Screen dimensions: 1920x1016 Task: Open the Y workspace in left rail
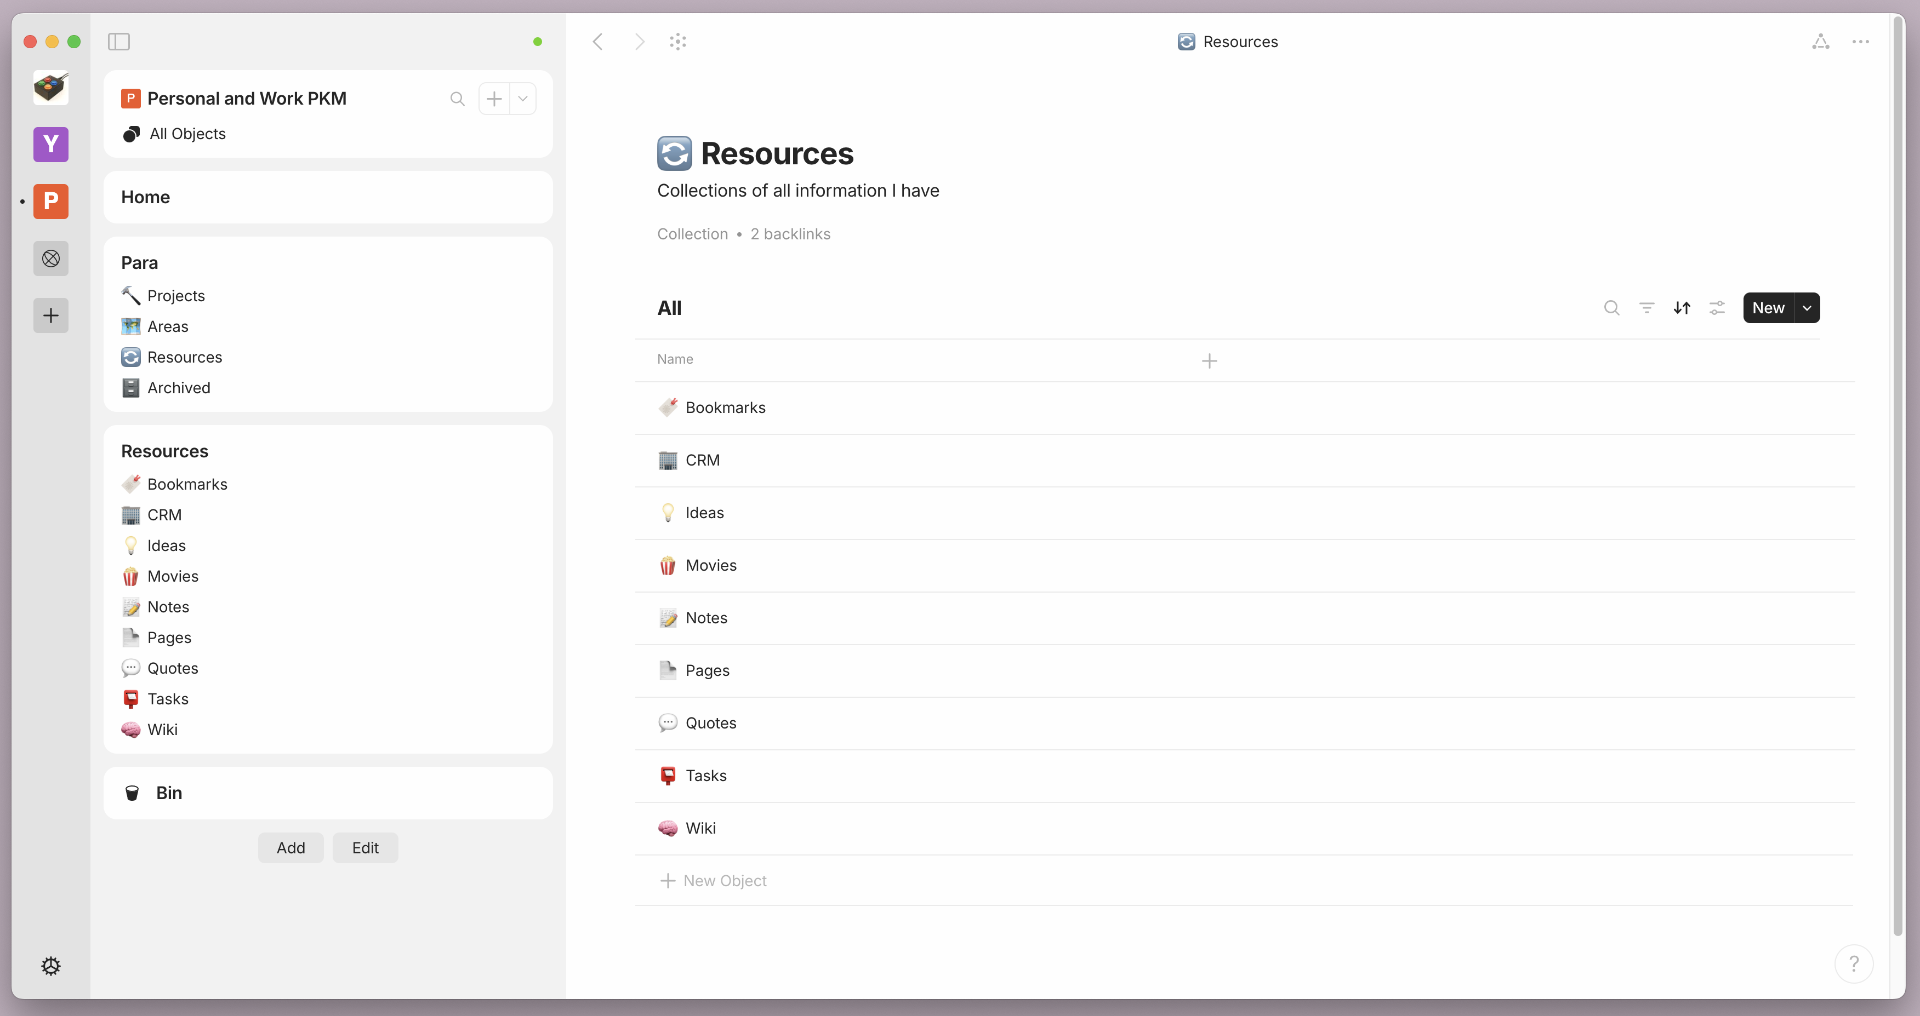coord(51,144)
